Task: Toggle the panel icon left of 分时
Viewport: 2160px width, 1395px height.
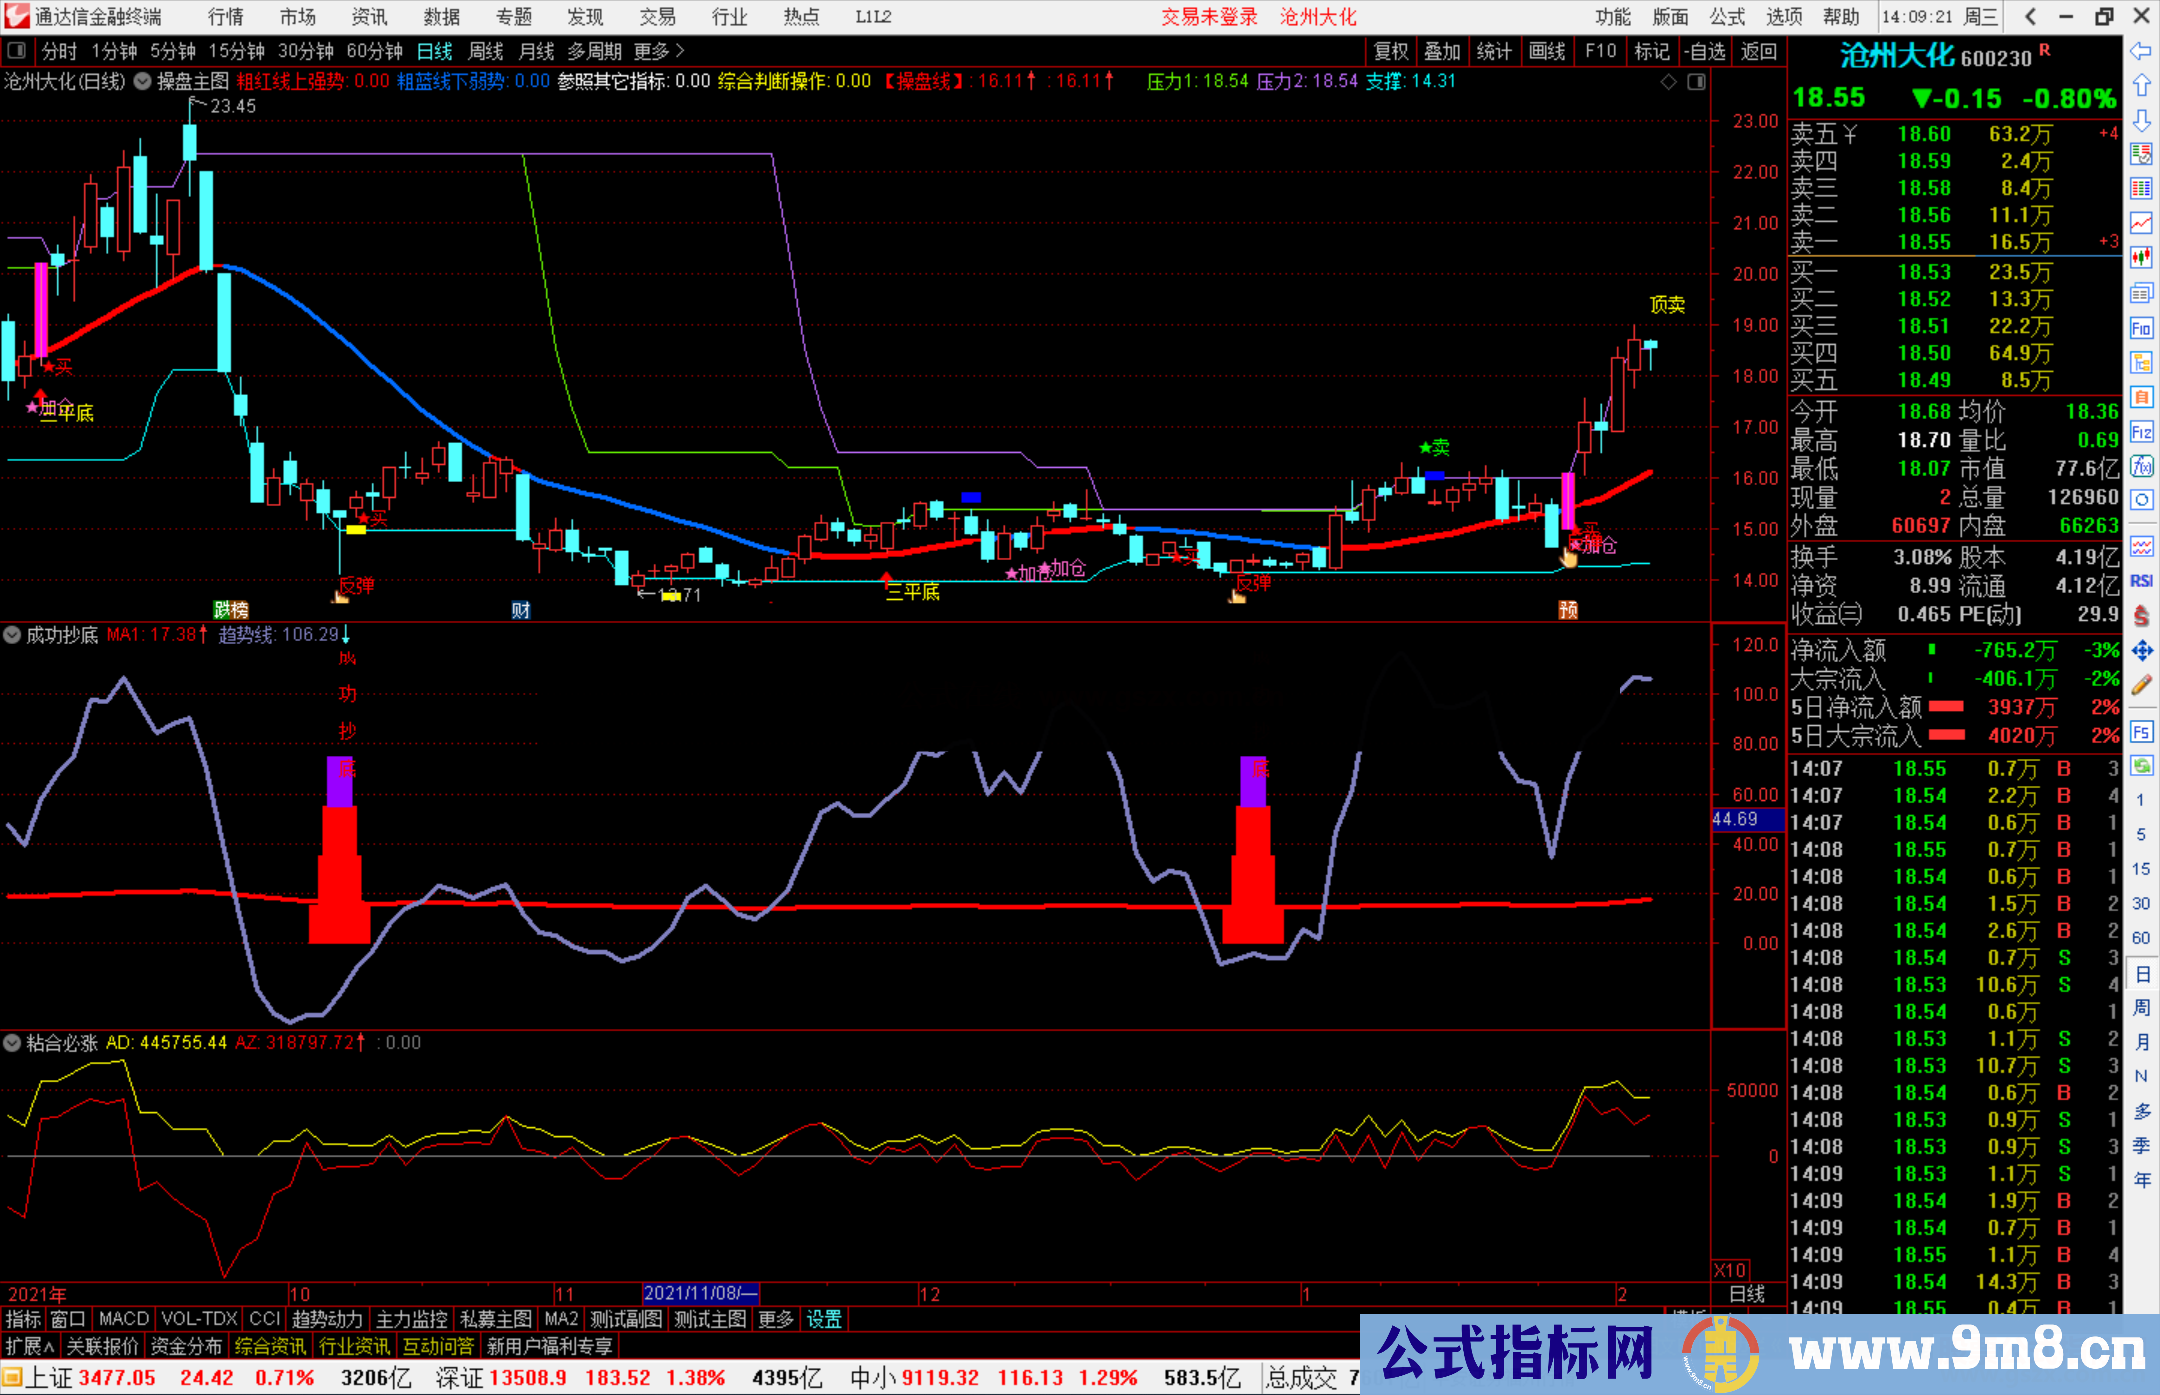Action: point(16,51)
